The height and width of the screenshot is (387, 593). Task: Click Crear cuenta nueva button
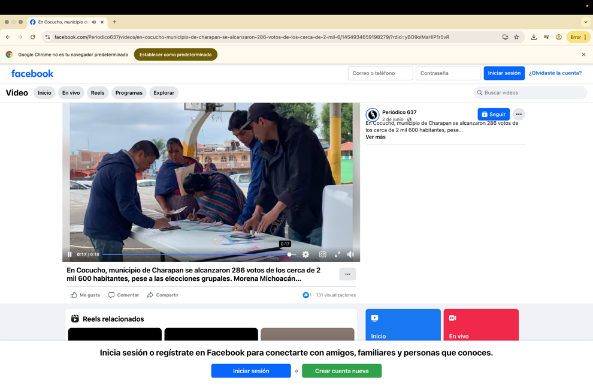(x=342, y=371)
